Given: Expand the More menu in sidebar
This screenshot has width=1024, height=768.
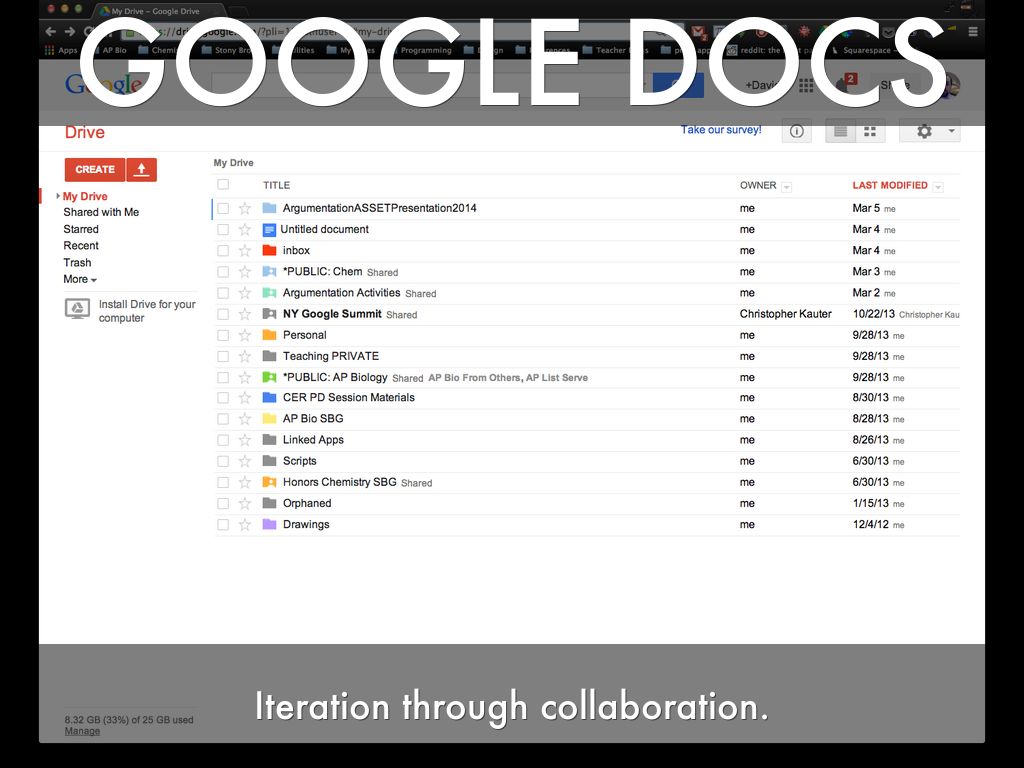Looking at the screenshot, I should 80,280.
